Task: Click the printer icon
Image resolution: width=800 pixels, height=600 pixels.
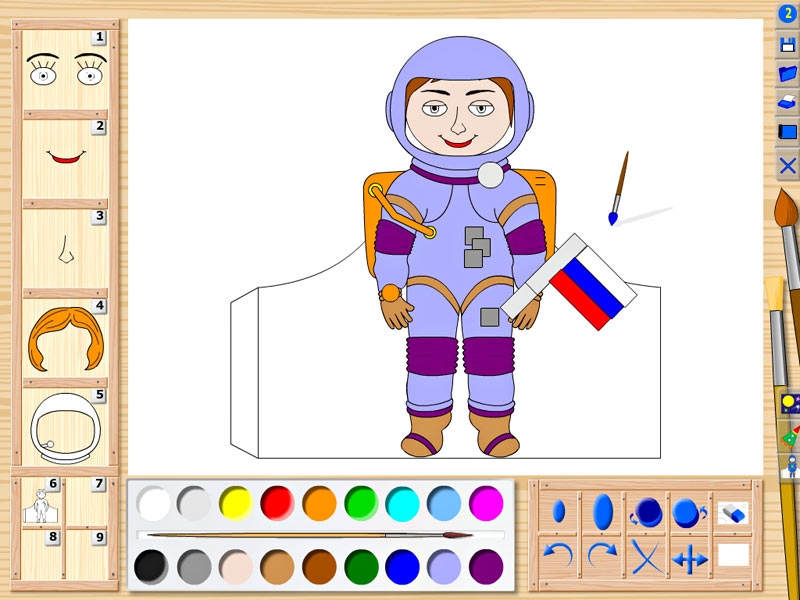Action: click(787, 102)
